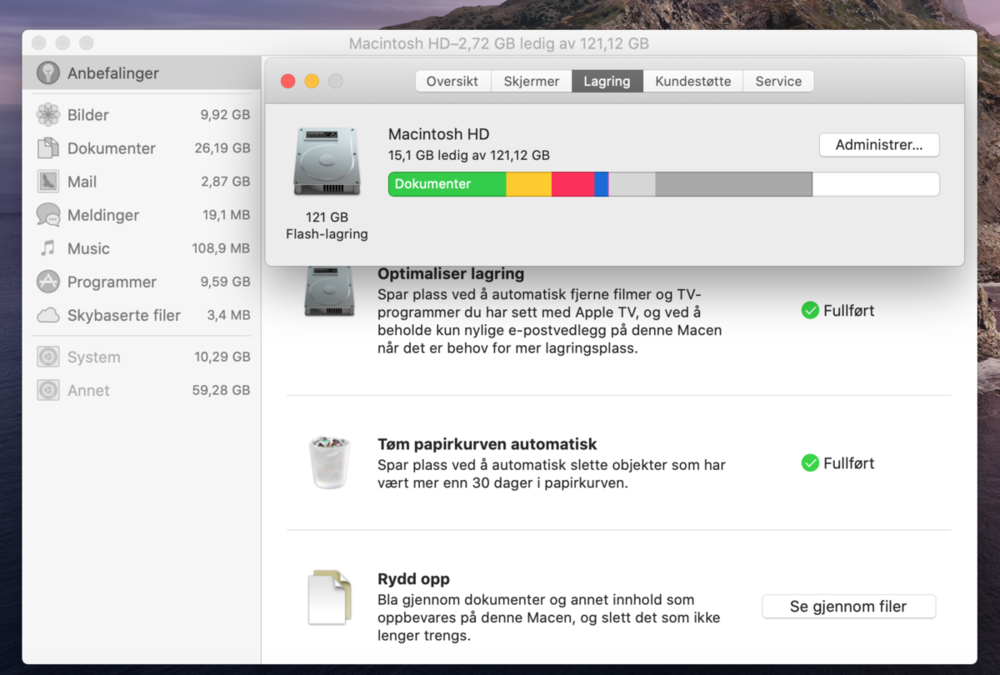
Task: Click the Optimaliser lagring hard drive icon
Action: (329, 291)
